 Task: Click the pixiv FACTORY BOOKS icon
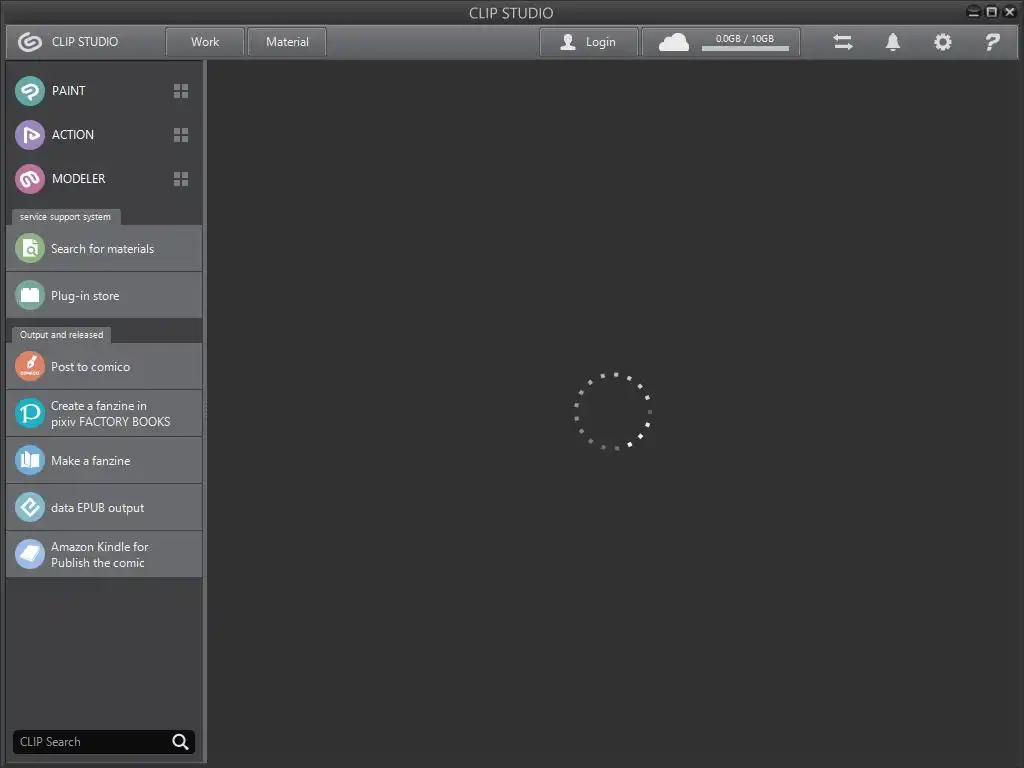30,413
